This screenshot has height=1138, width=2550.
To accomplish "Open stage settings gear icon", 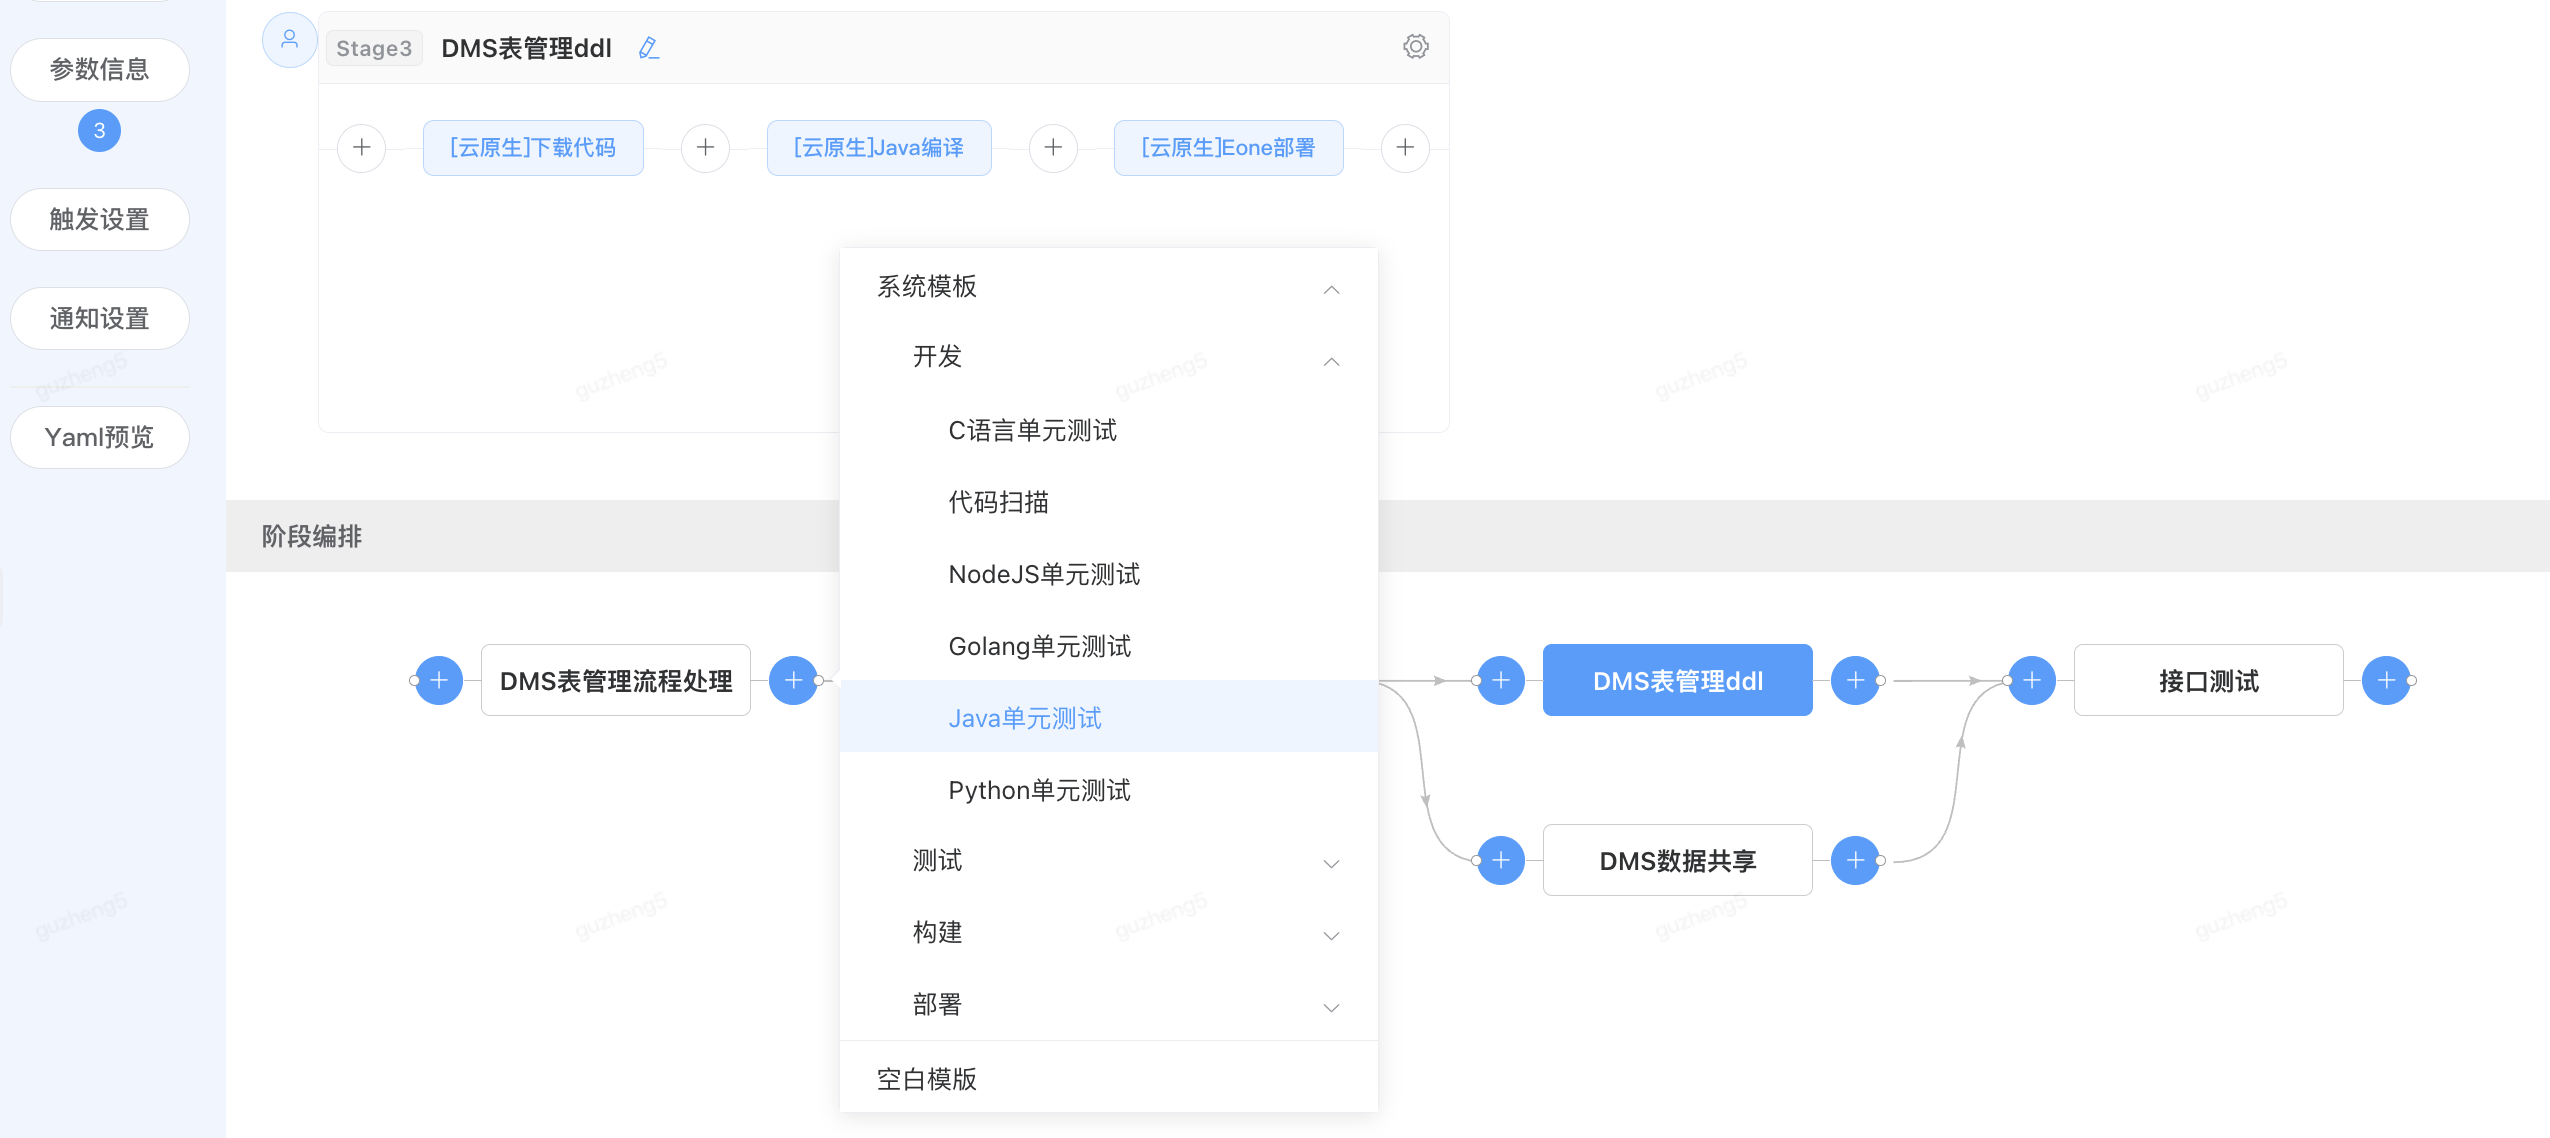I will [1415, 46].
